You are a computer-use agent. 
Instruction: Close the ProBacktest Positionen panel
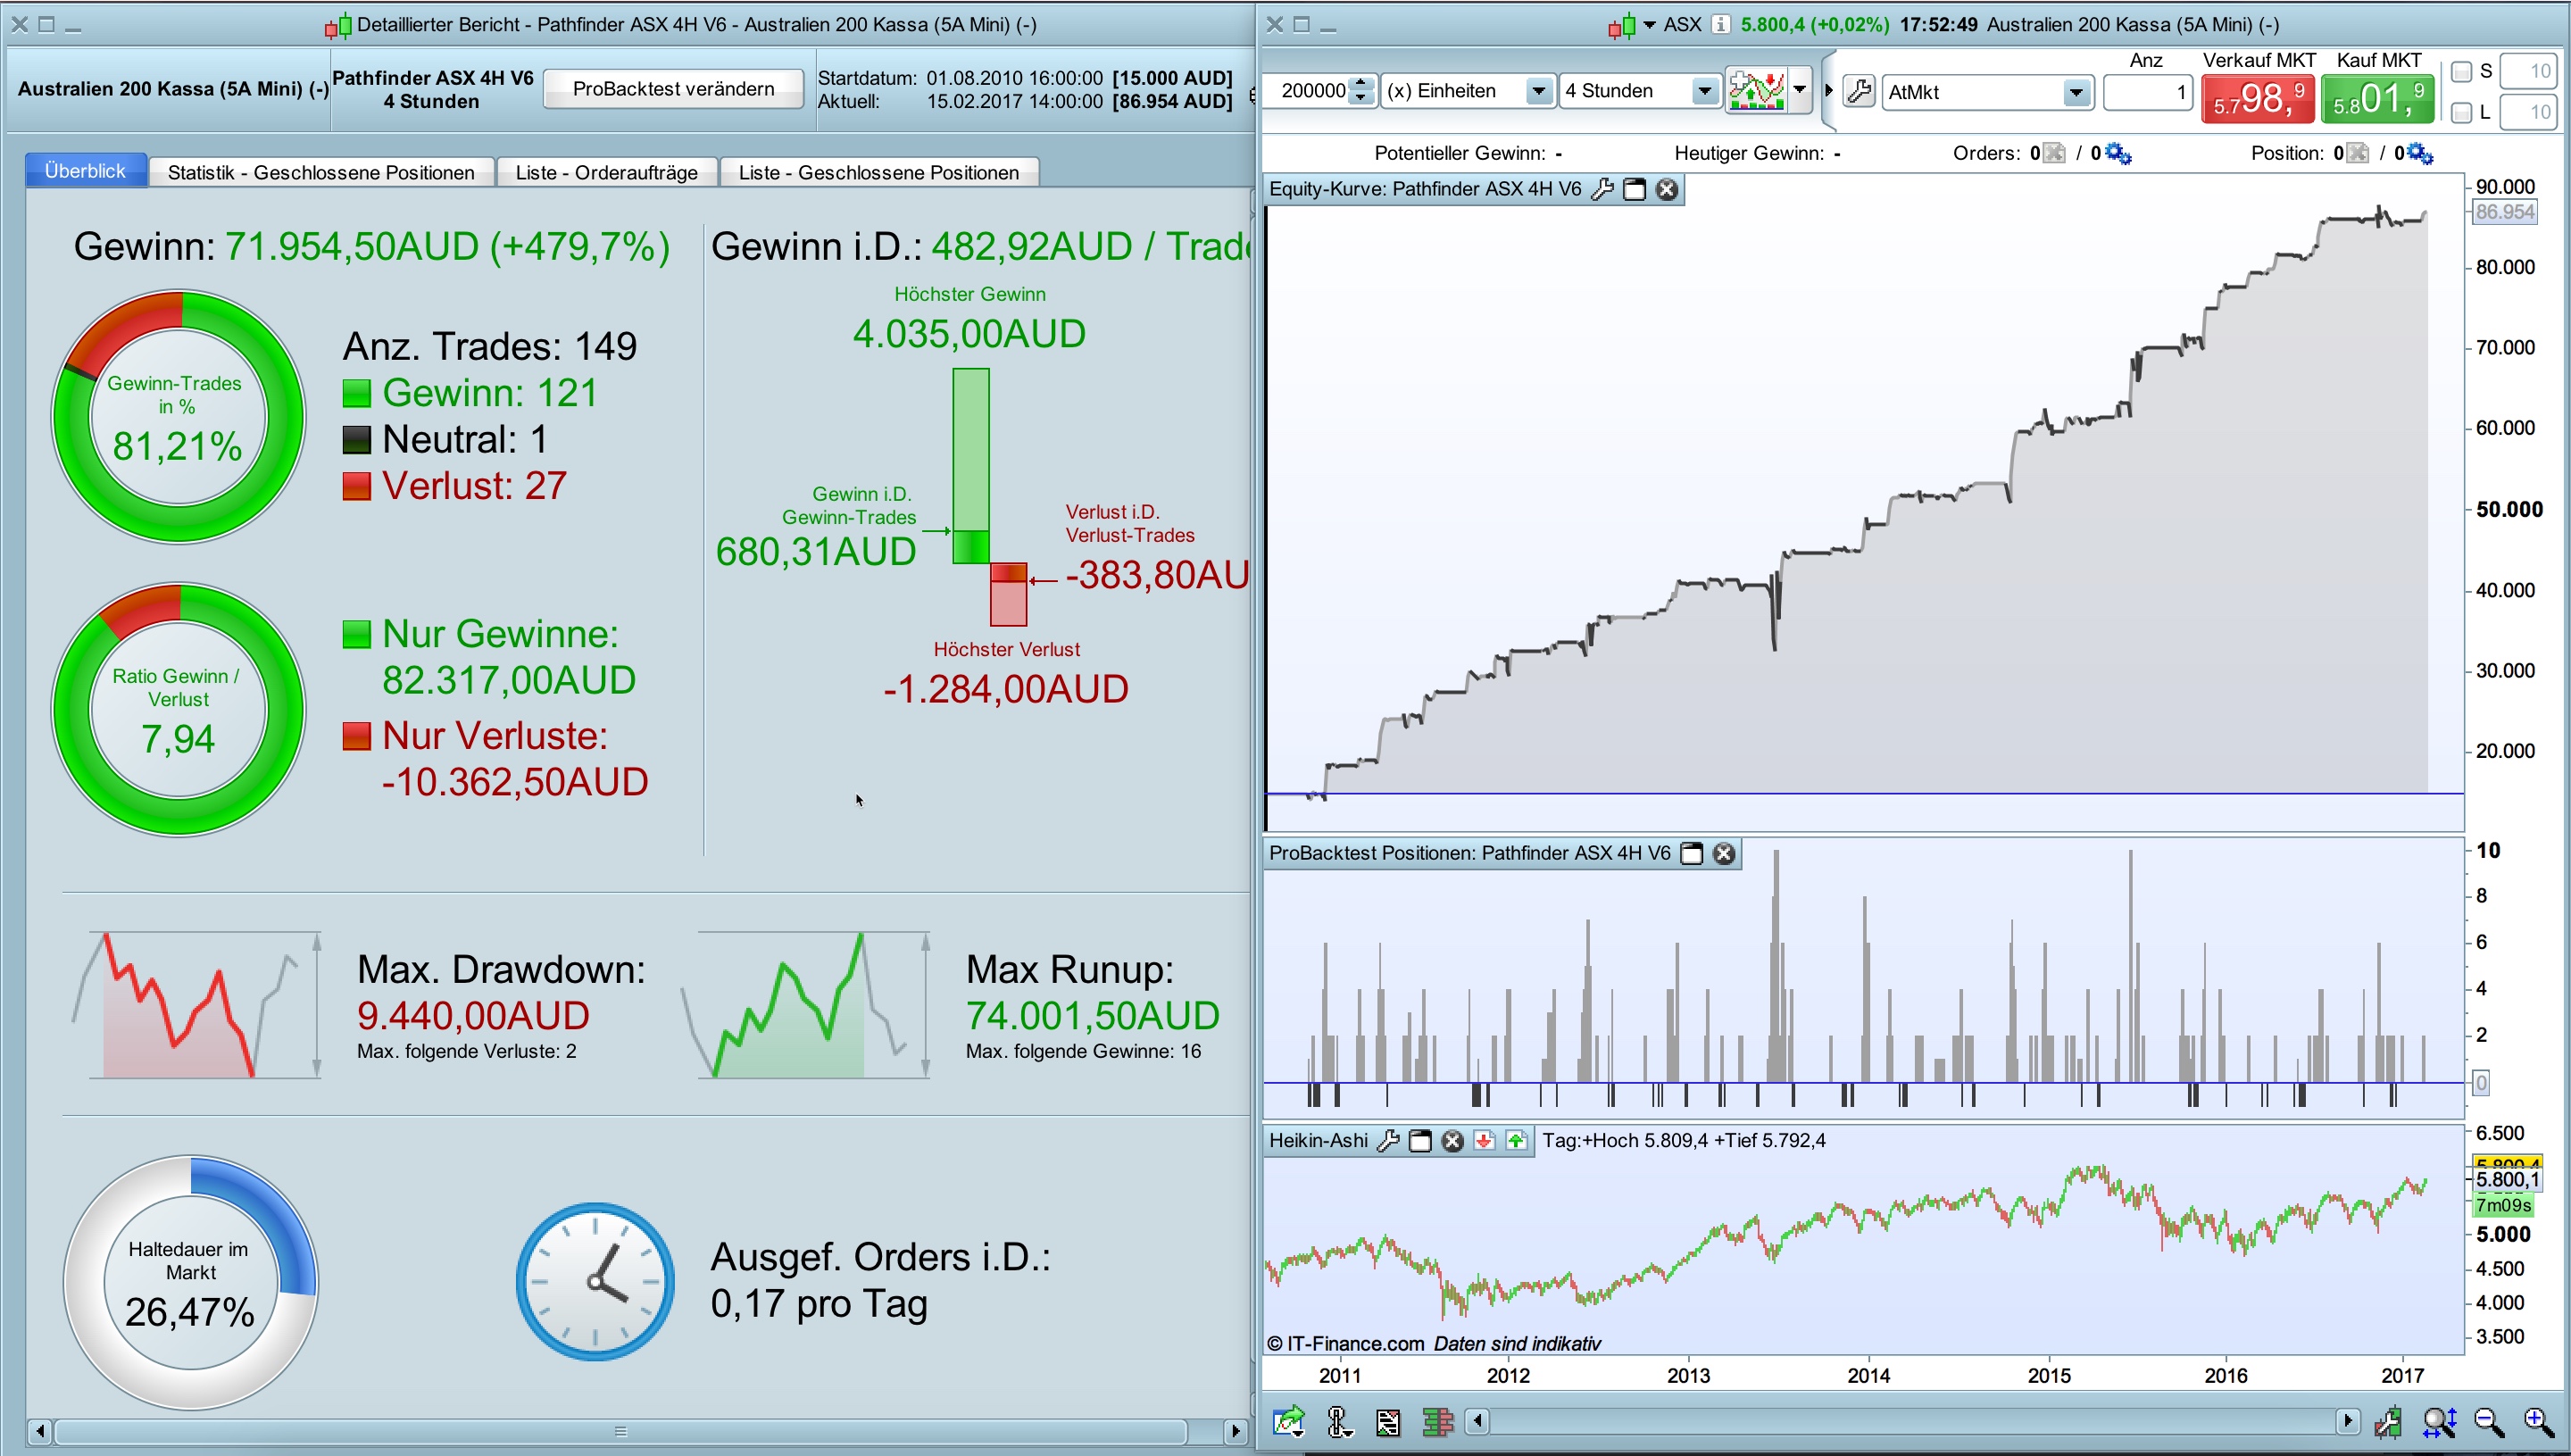(x=1724, y=853)
